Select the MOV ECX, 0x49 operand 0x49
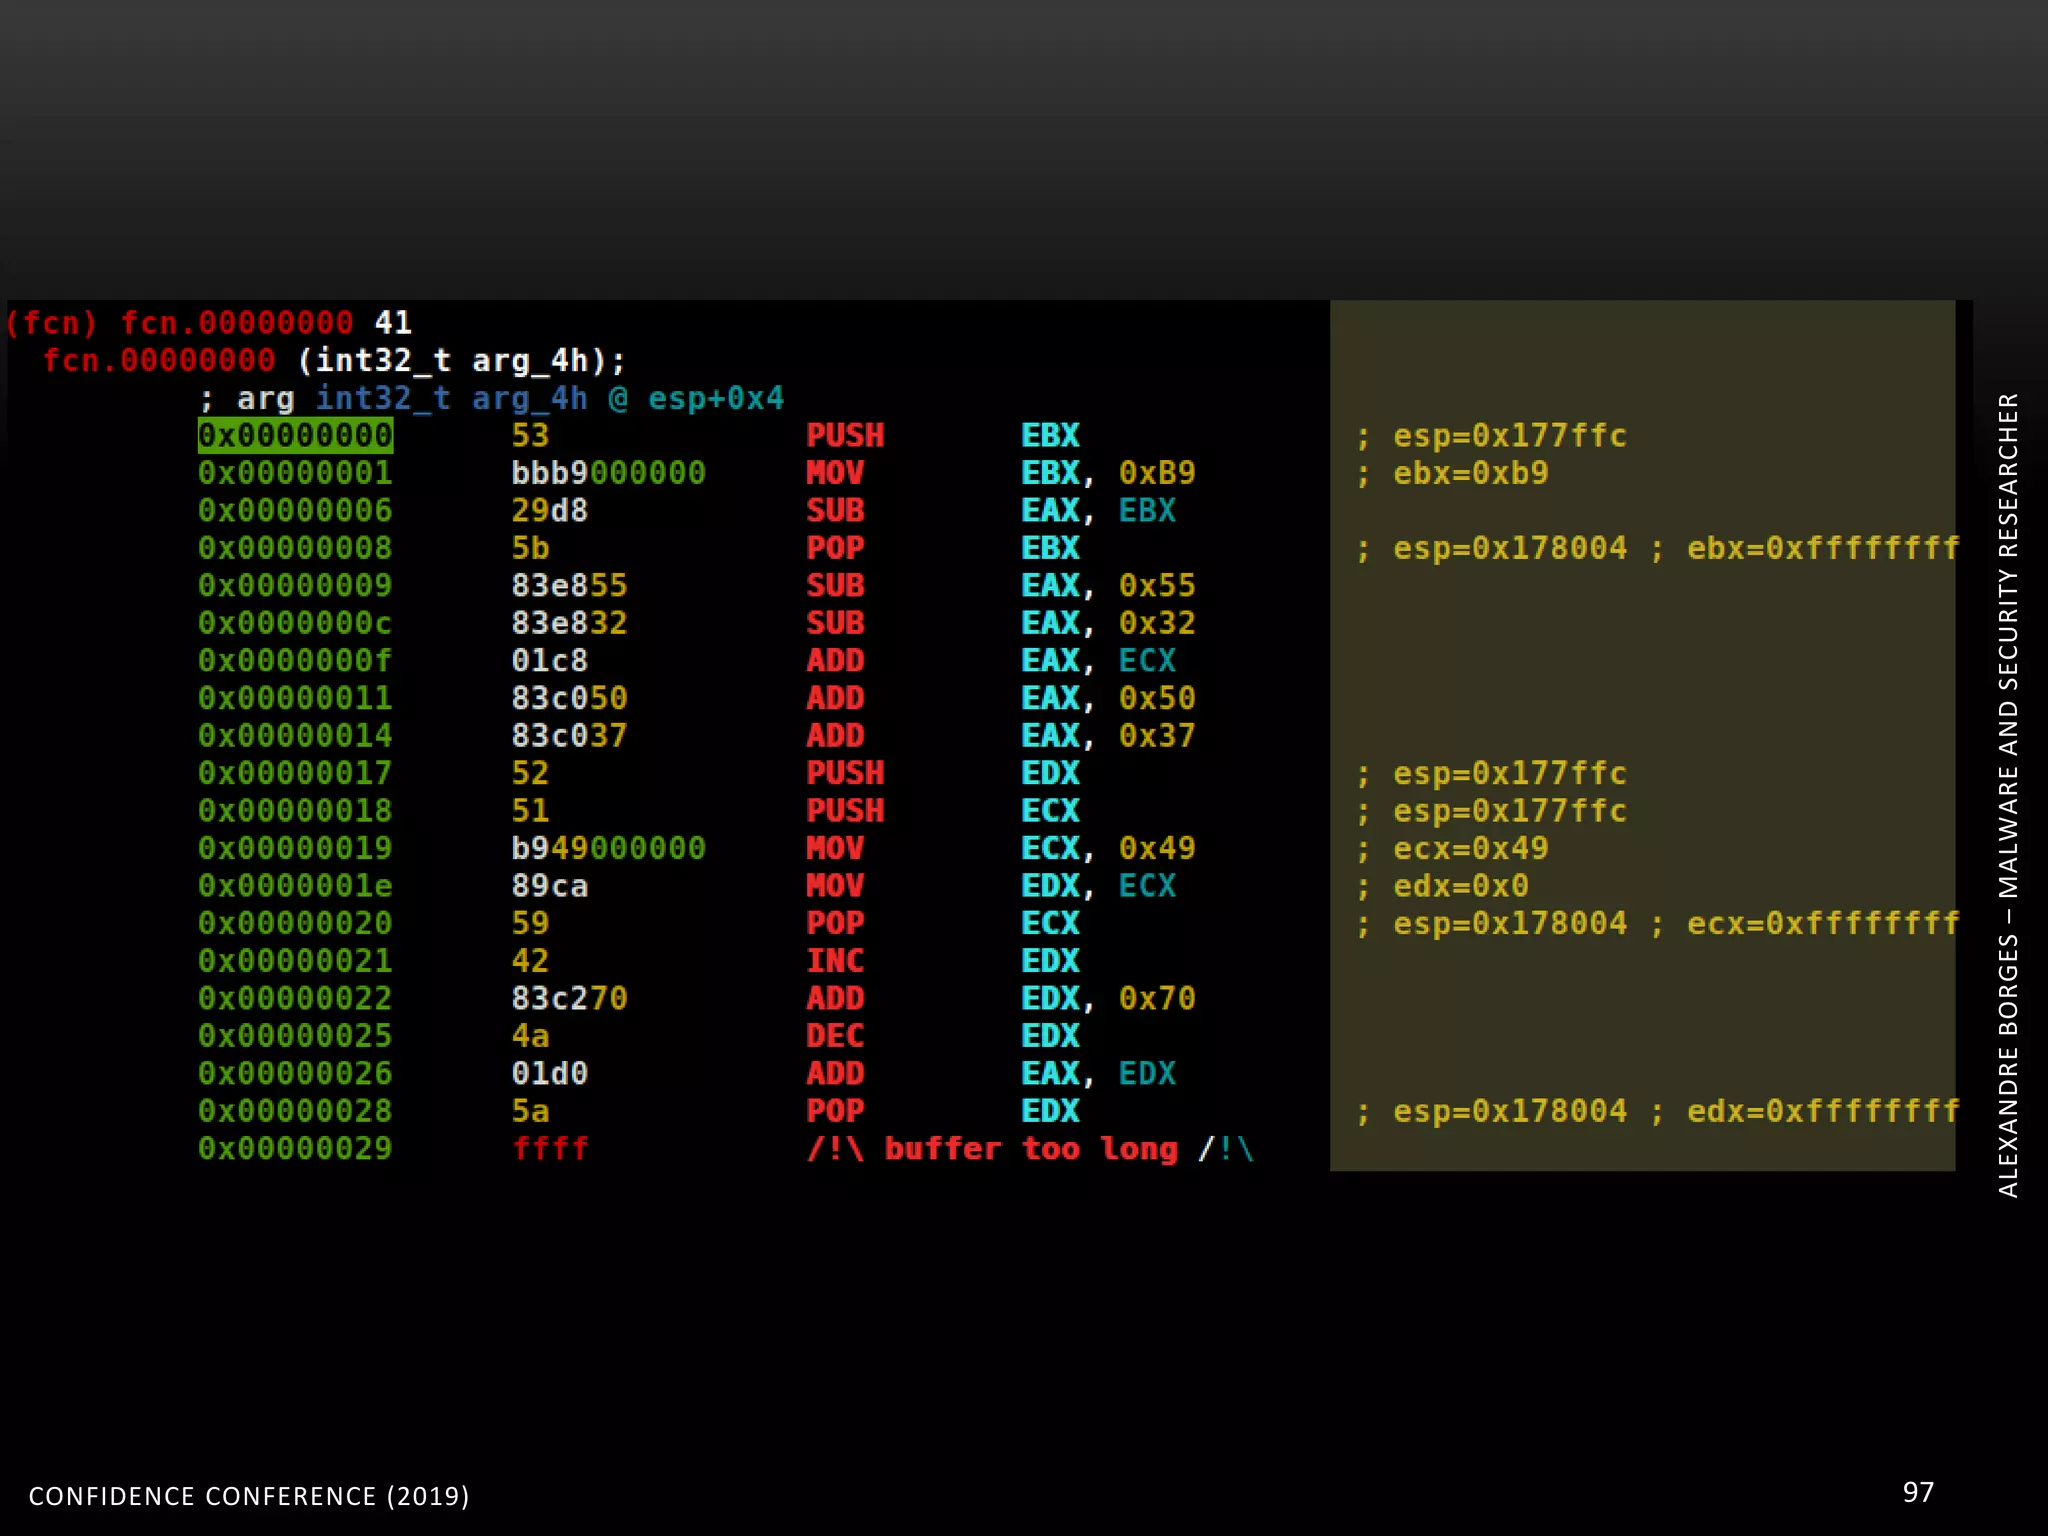 (1157, 848)
